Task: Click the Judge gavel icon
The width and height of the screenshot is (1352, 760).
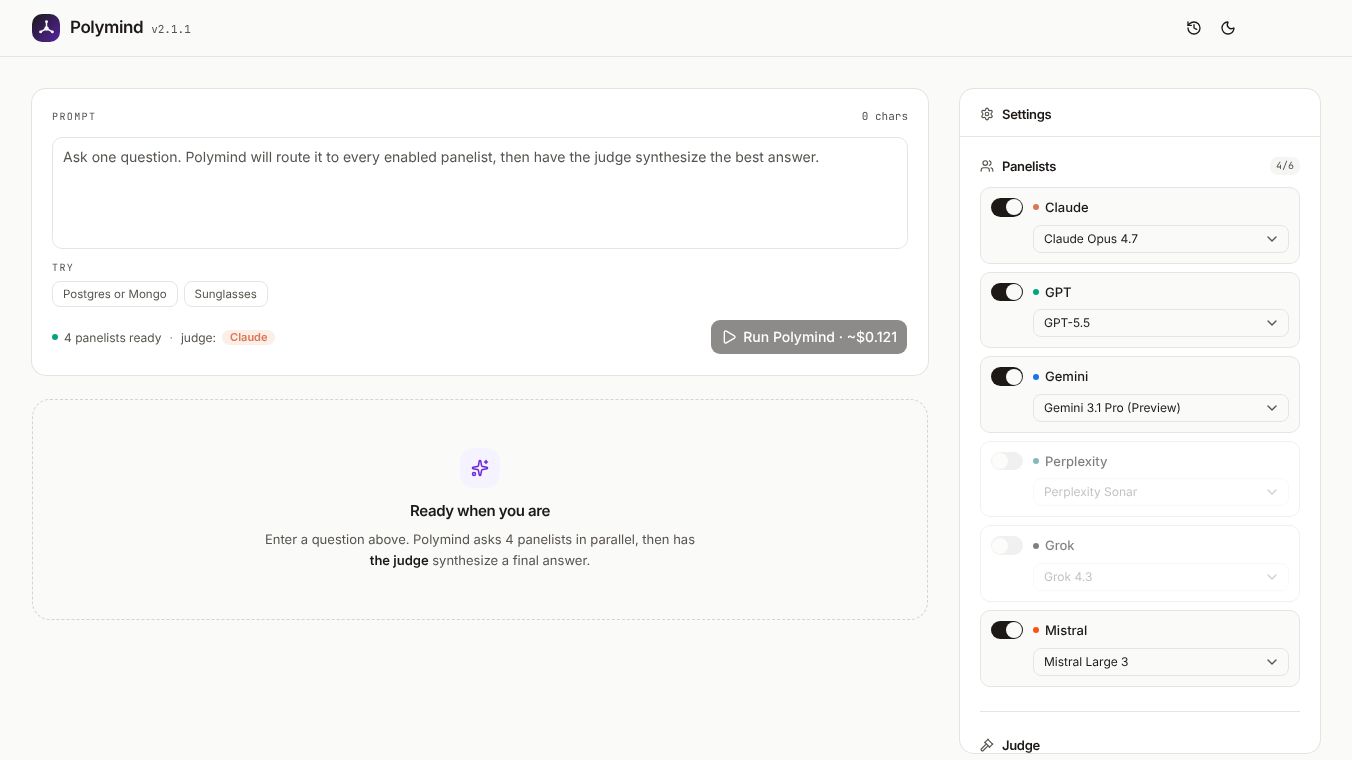Action: 987,745
